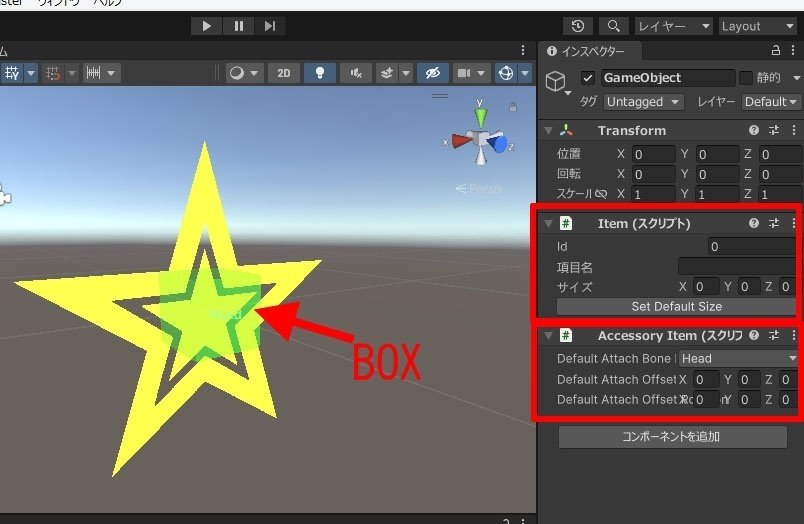The height and width of the screenshot is (524, 804).
Task: Open scene camera settings icon
Action: click(x=464, y=73)
